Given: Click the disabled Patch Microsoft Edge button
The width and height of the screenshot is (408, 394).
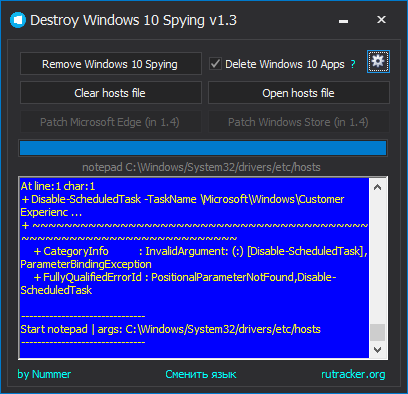Looking at the screenshot, I should tap(111, 122).
